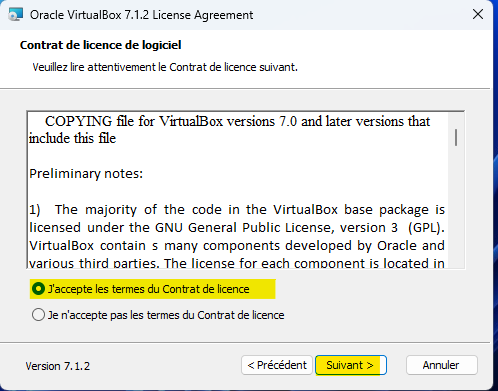498x391 pixels.
Task: Select "Je n'accepte pas les termes" radio button
Action: point(38,315)
